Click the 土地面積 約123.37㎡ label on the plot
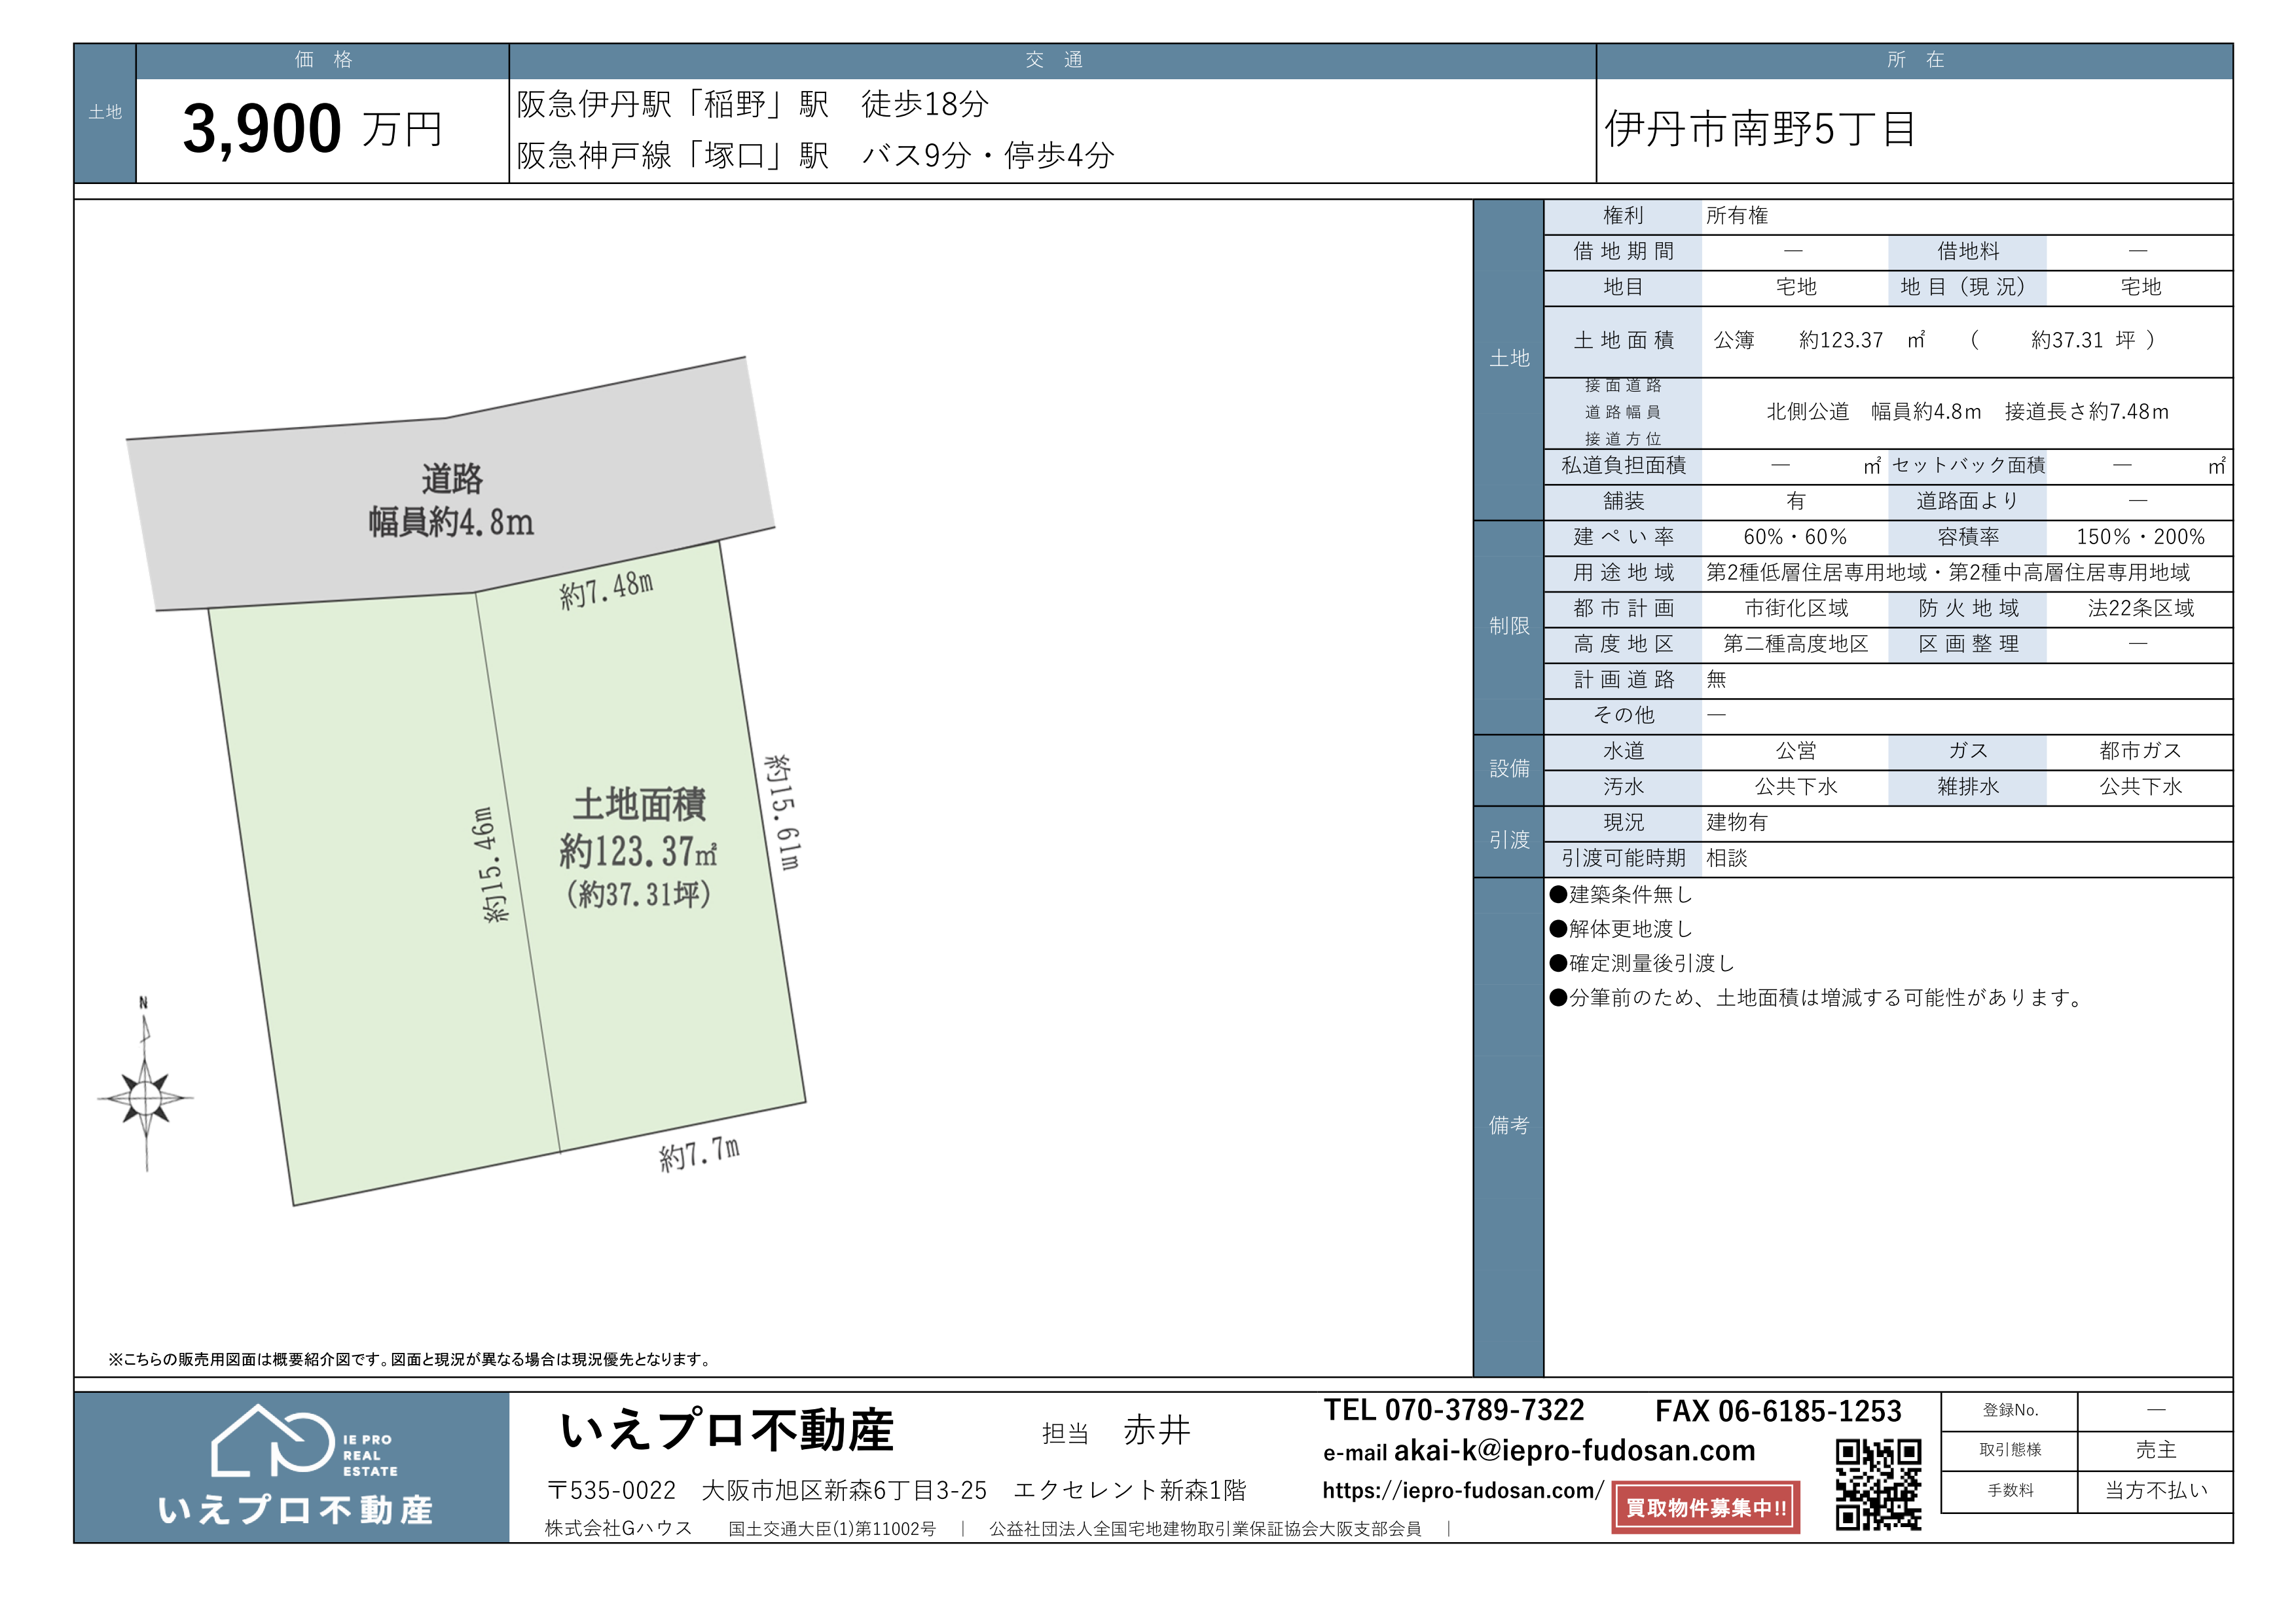Screen dimensions: 2296x1624 pyautogui.click(x=639, y=848)
